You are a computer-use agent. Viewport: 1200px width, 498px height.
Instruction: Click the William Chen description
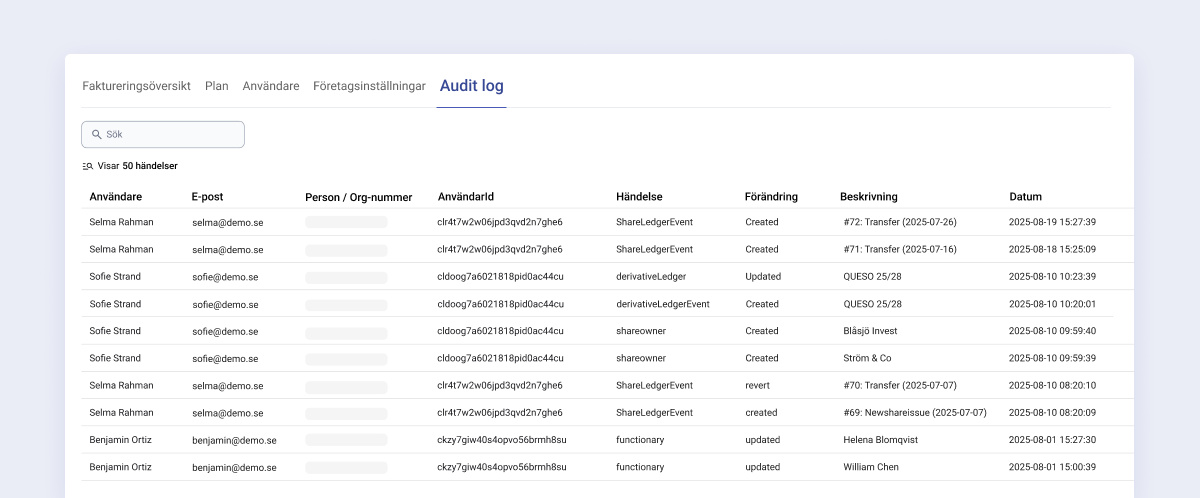pos(871,467)
